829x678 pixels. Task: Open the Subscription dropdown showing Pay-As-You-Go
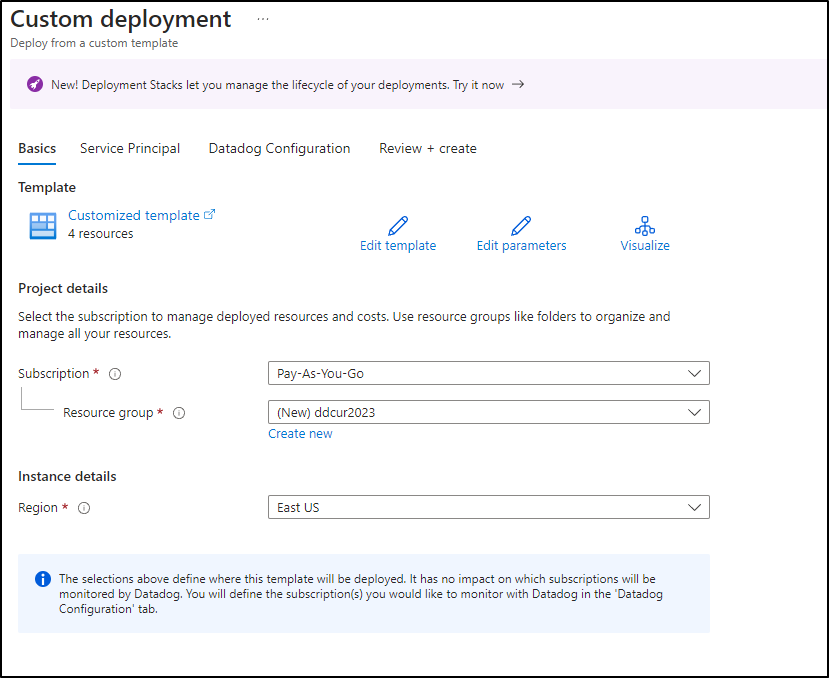pyautogui.click(x=489, y=373)
